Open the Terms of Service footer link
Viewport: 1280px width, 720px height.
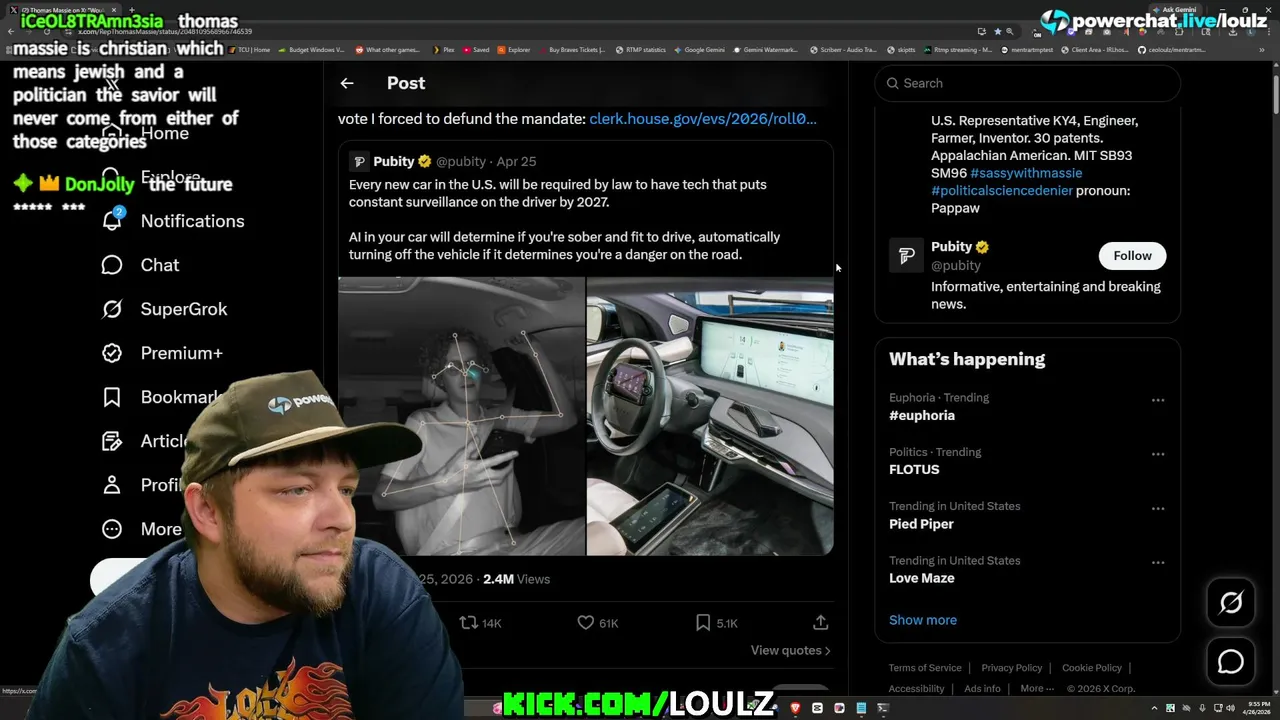tap(925, 668)
